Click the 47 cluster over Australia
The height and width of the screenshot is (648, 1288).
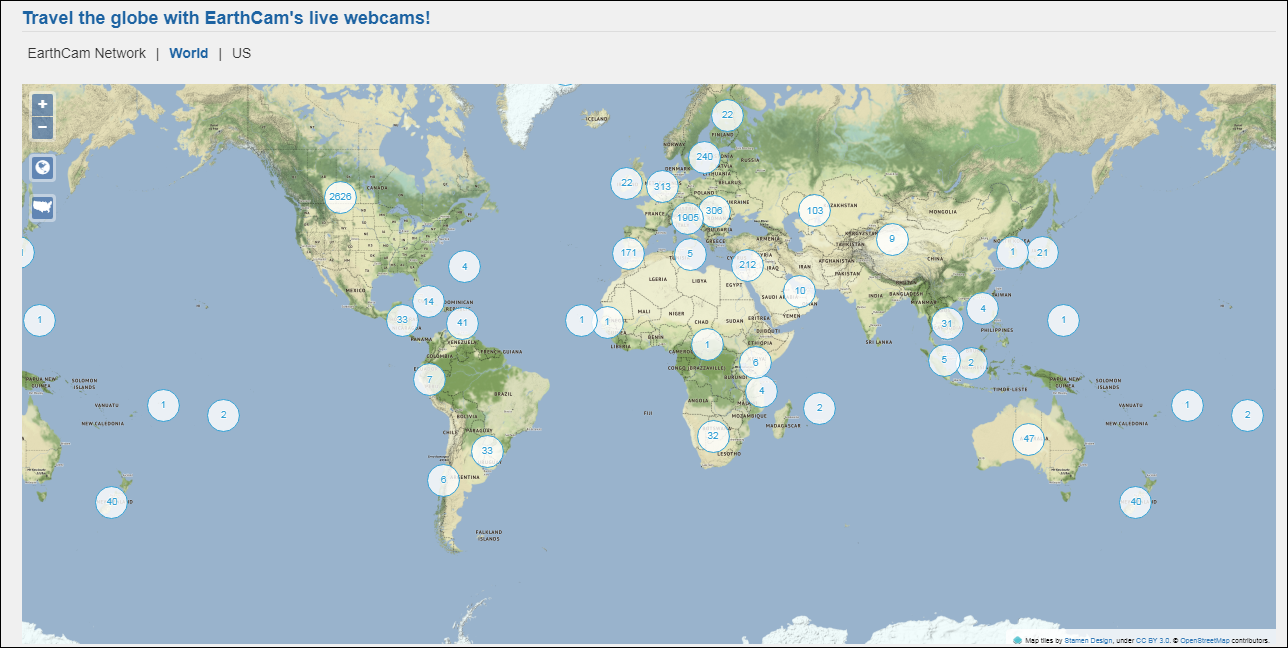click(1028, 438)
